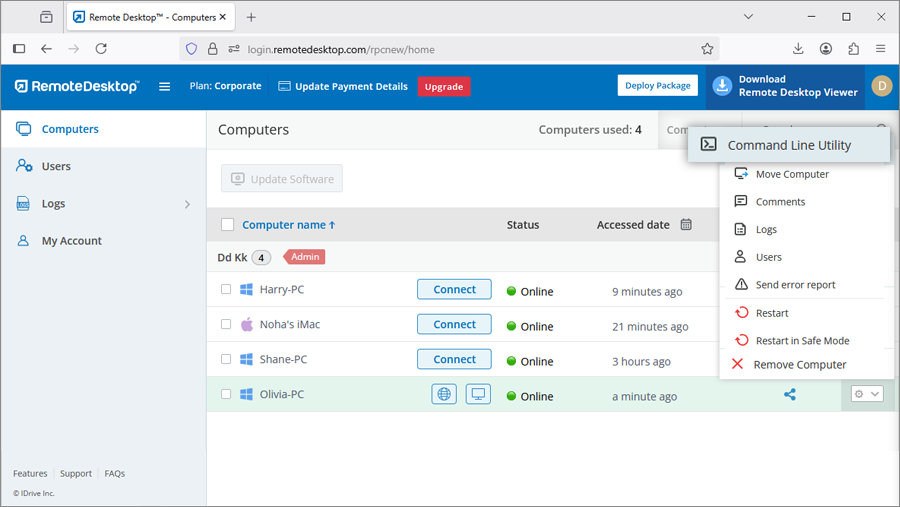Choose Command Line Utility from the menu

click(789, 145)
